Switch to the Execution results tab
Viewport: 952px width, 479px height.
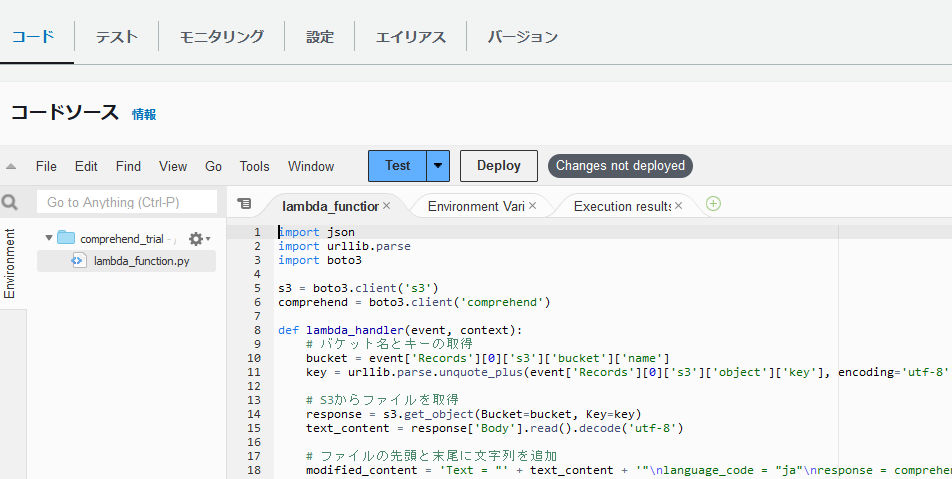[x=622, y=206]
